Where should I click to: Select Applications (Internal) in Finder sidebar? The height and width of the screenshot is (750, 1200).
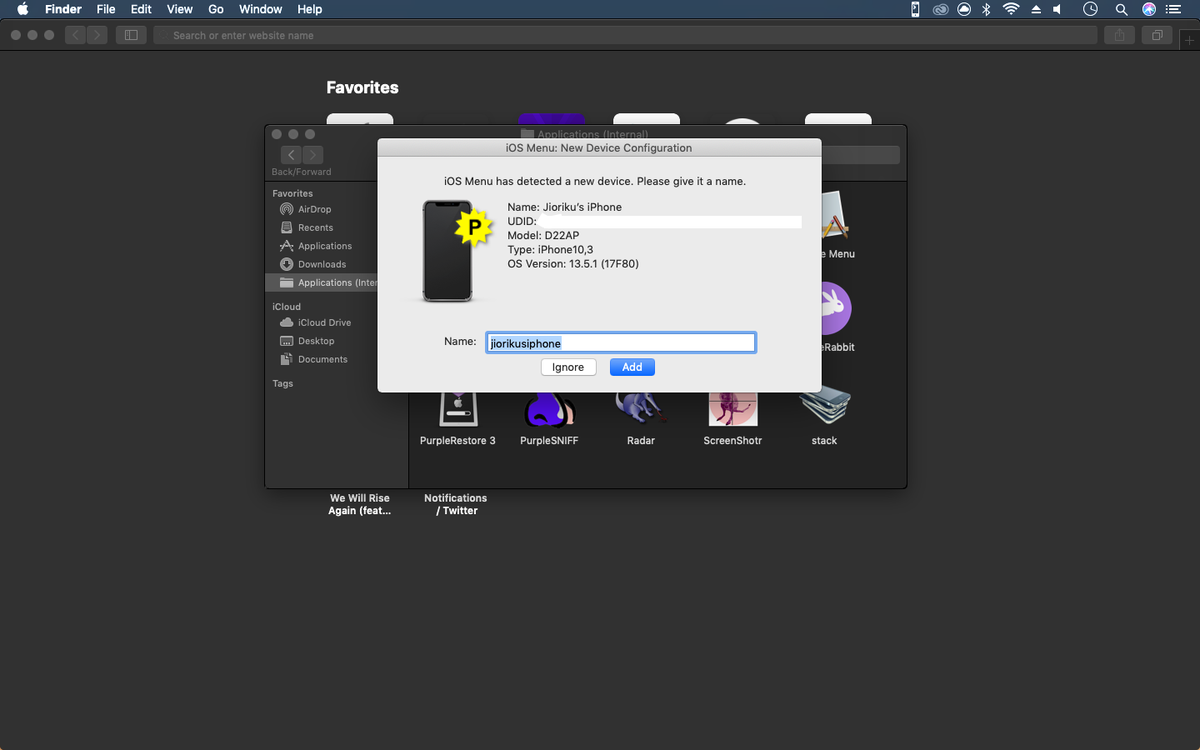coord(322,283)
